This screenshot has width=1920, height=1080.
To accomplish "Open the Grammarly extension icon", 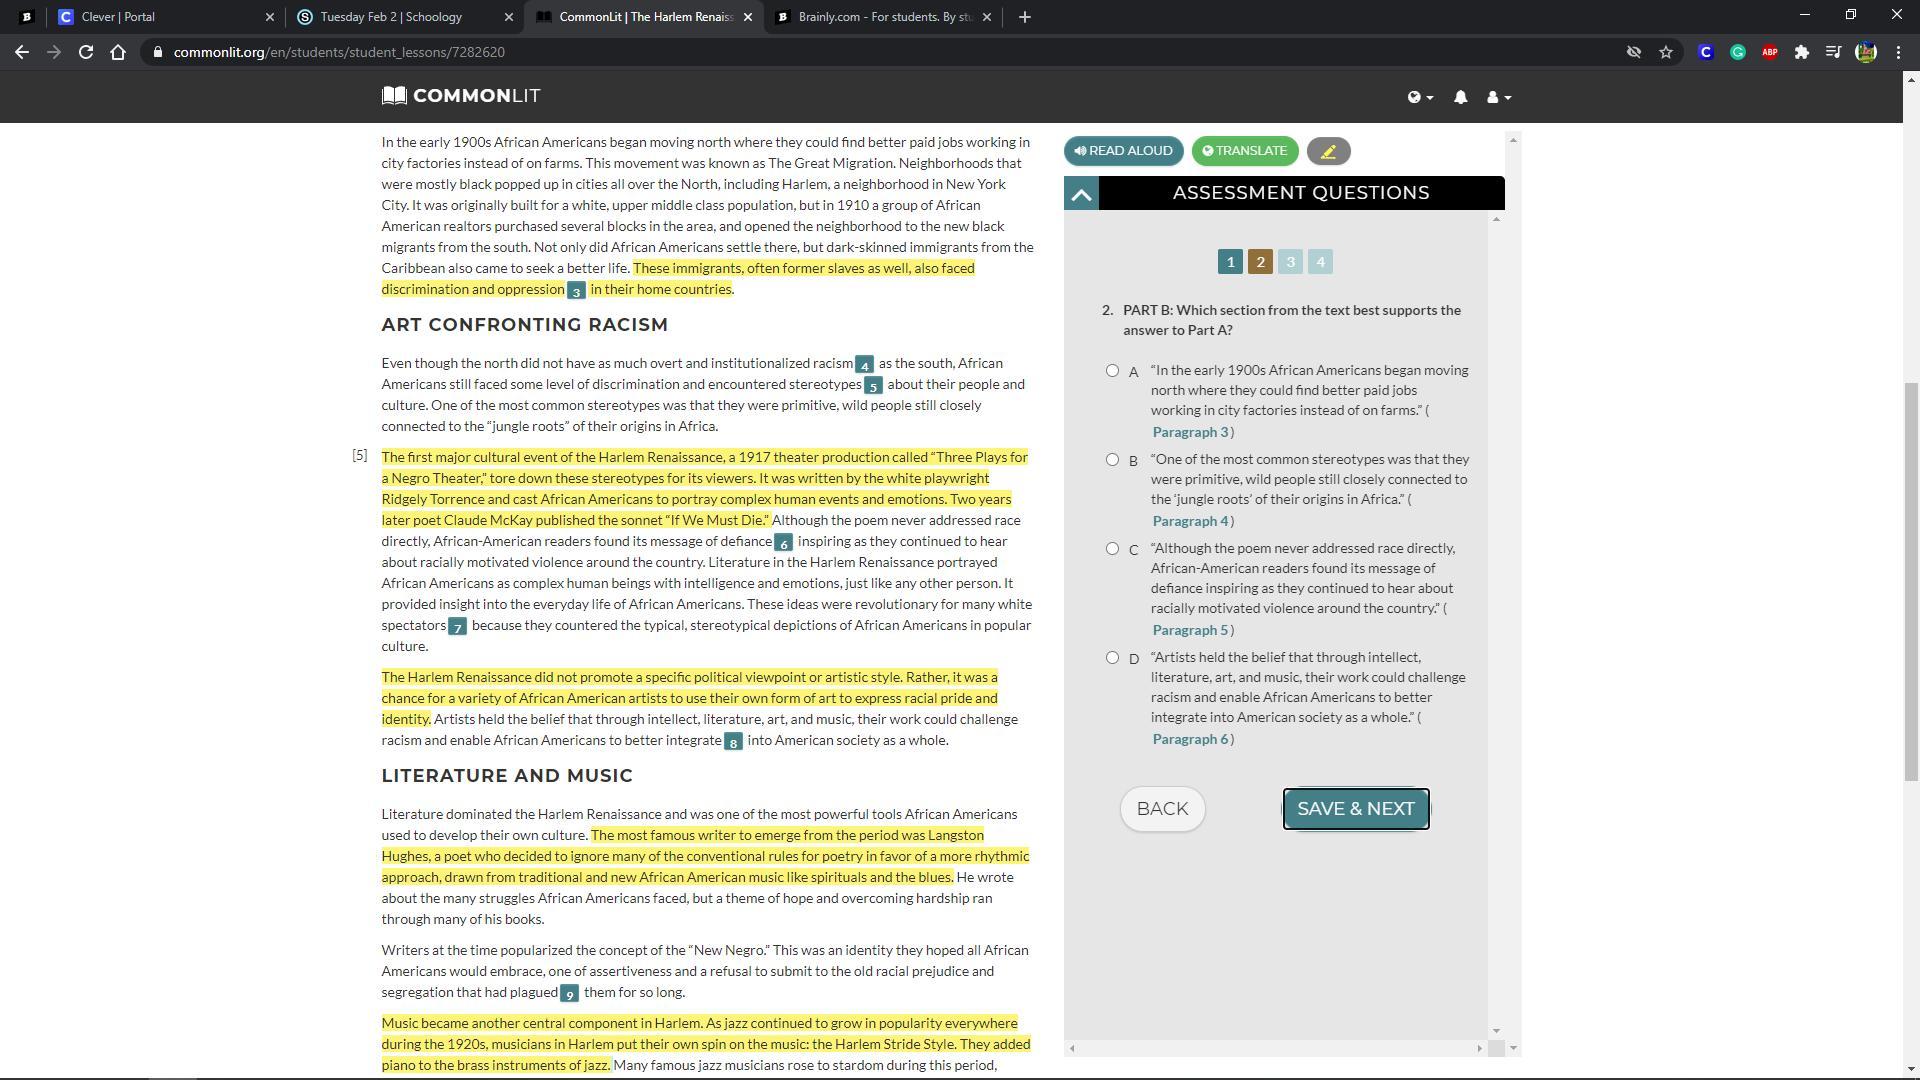I will coord(1738,52).
